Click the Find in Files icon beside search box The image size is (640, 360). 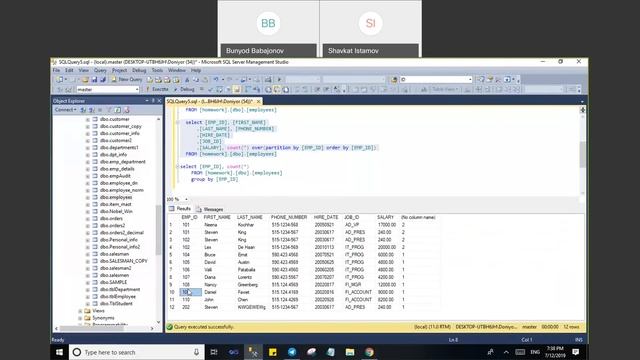(394, 80)
